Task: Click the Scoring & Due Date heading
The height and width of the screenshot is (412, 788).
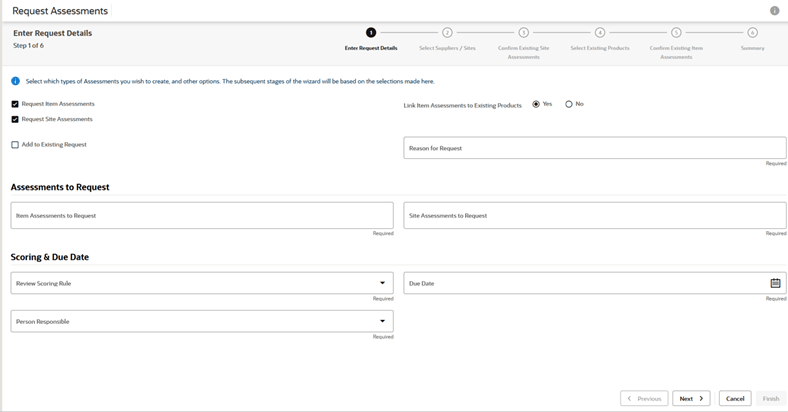Action: click(50, 257)
